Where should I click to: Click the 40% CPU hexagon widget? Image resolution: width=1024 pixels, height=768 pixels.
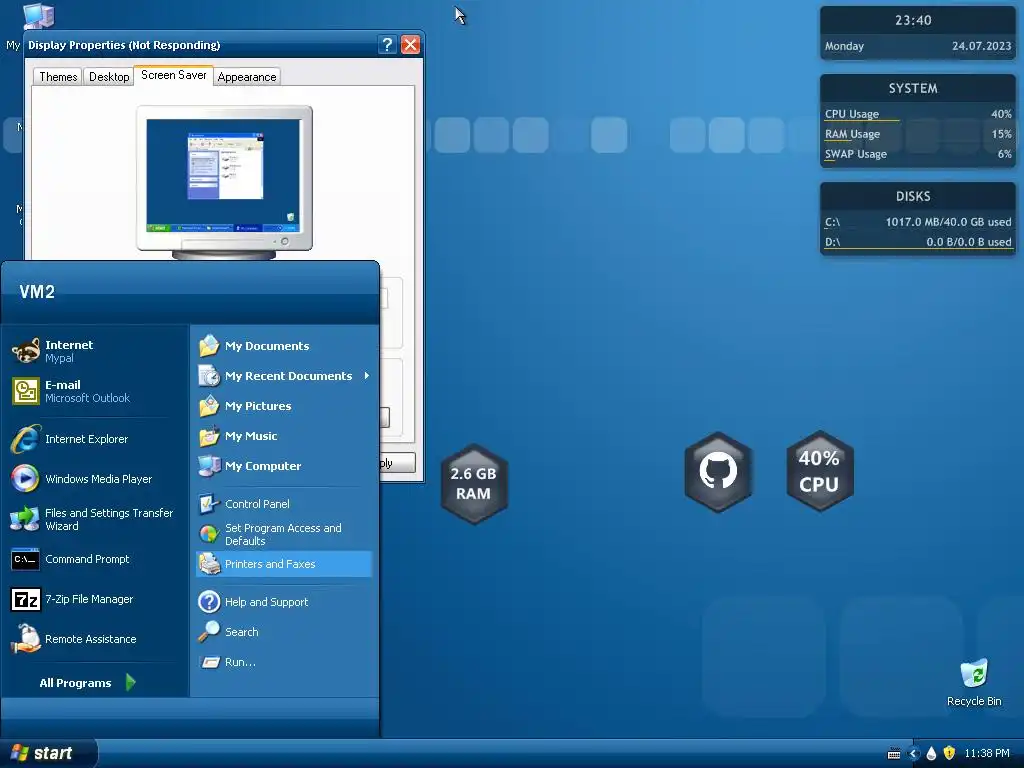819,471
